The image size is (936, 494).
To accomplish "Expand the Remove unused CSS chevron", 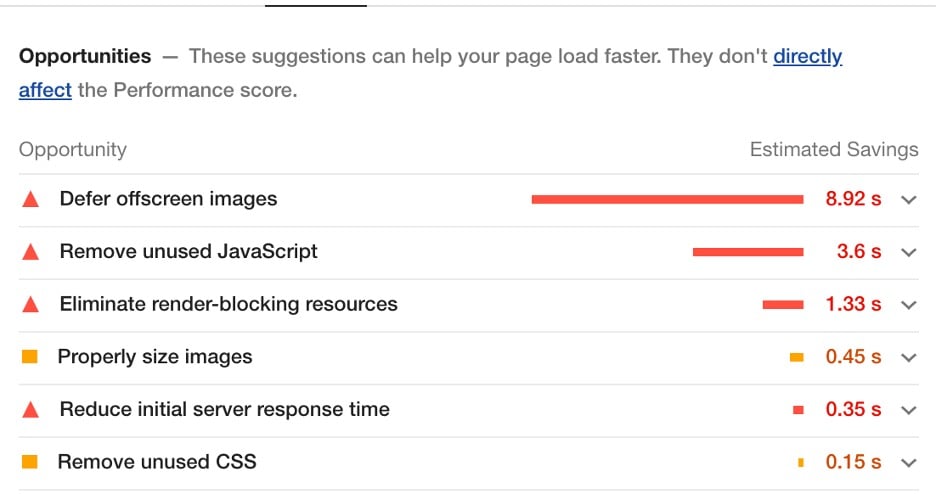I will click(909, 462).
